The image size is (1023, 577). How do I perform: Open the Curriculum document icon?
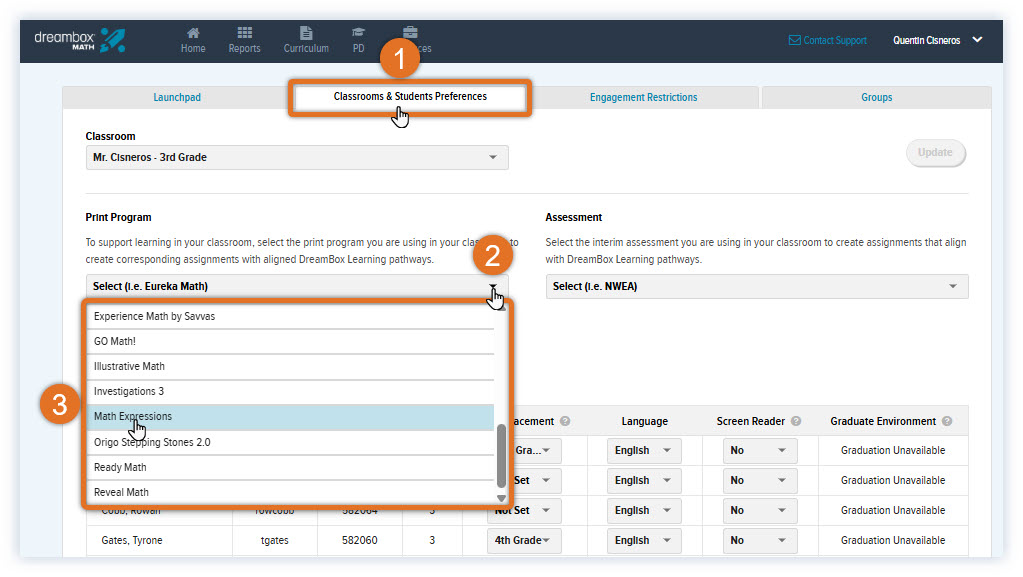[x=306, y=33]
